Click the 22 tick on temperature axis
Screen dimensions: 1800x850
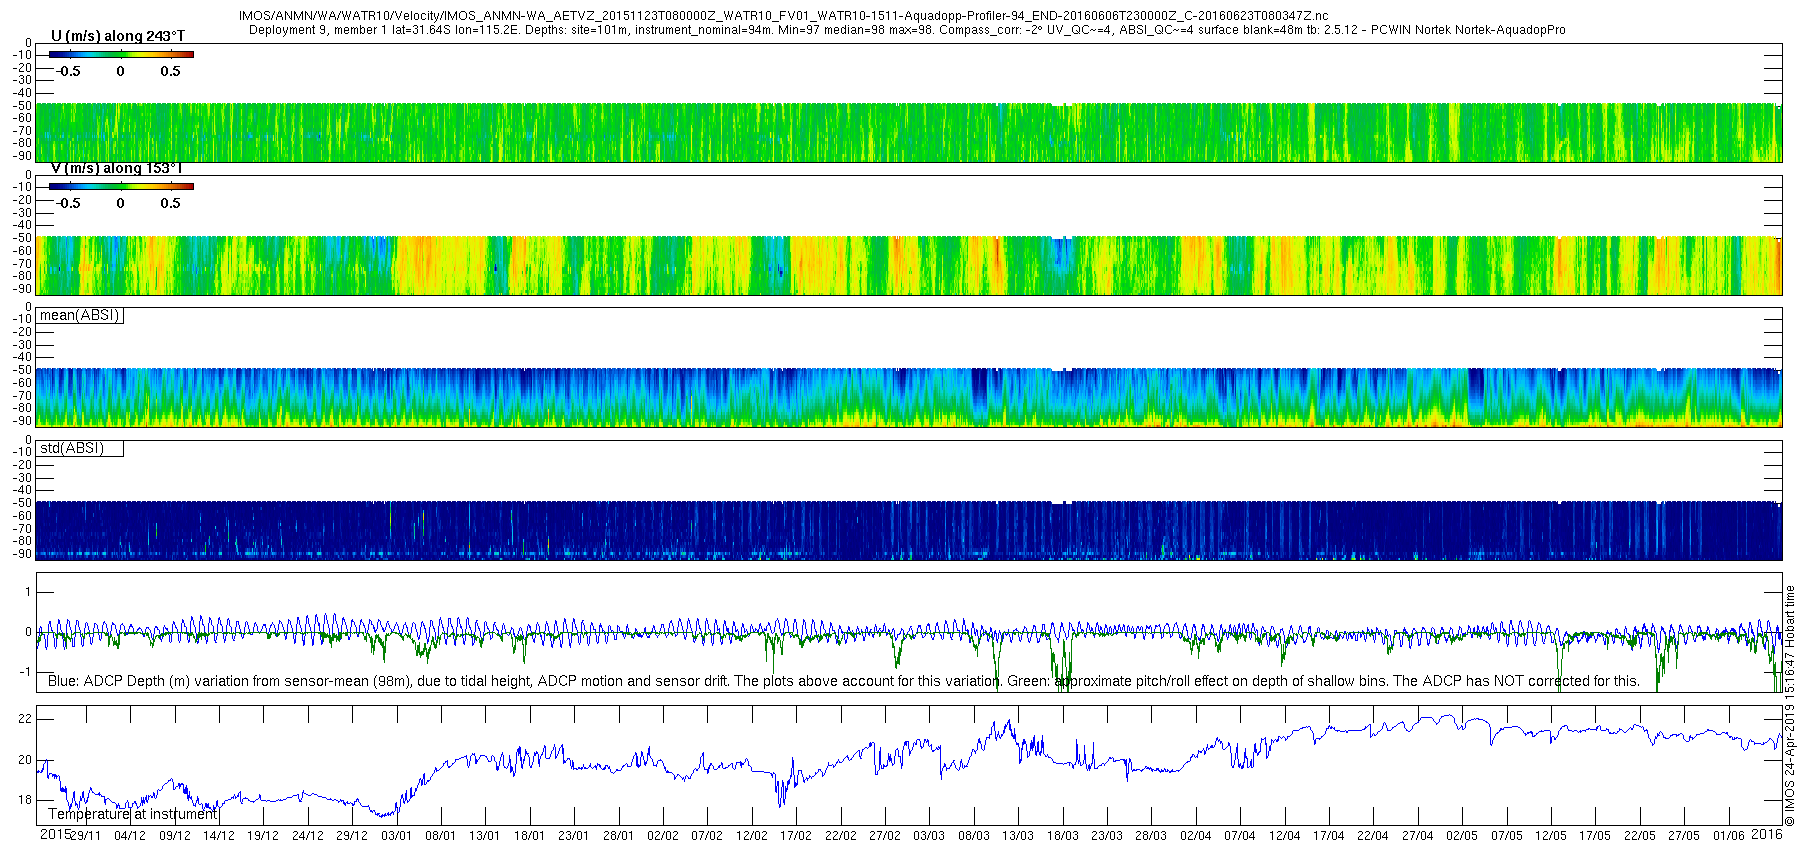tap(25, 719)
